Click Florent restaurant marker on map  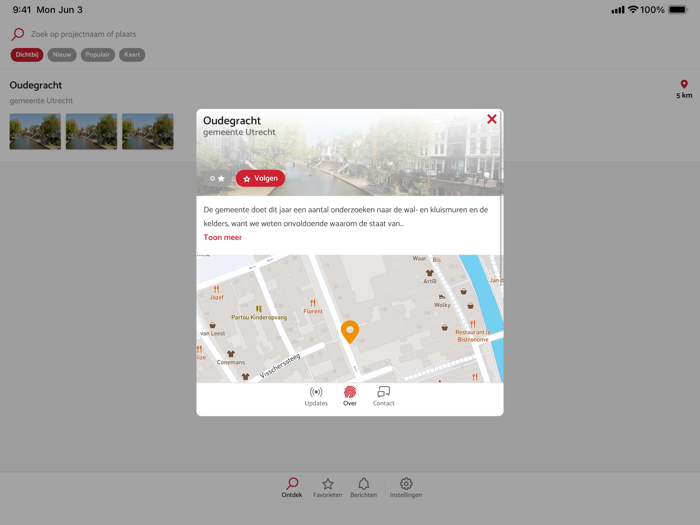tap(312, 307)
